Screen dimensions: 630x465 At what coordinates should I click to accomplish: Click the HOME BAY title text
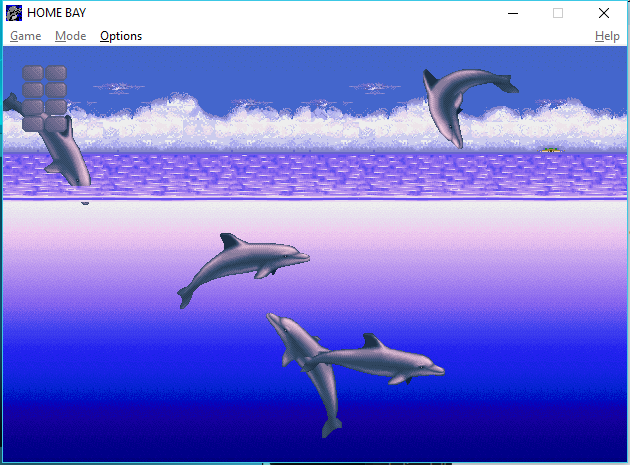pyautogui.click(x=57, y=13)
